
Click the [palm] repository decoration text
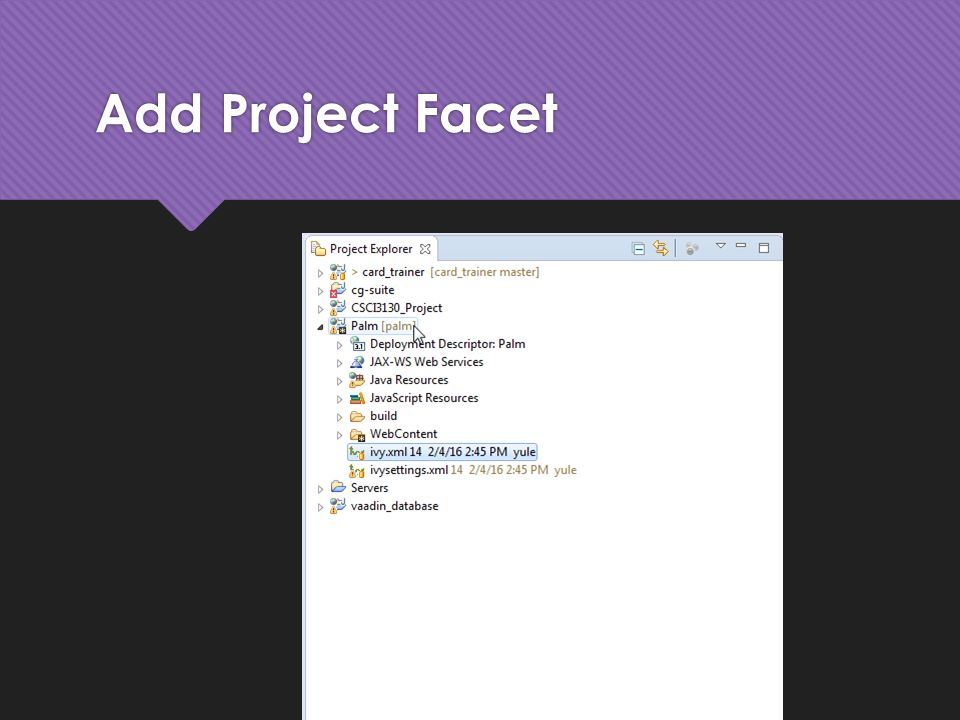399,326
